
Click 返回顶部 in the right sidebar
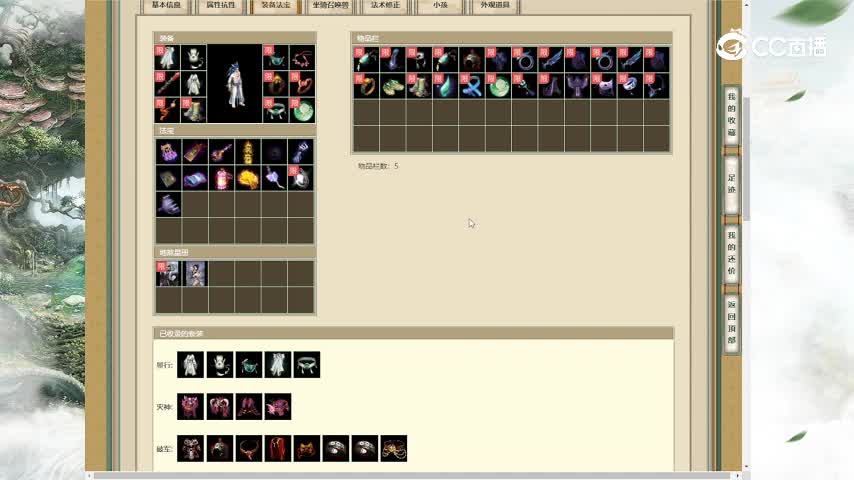point(731,322)
